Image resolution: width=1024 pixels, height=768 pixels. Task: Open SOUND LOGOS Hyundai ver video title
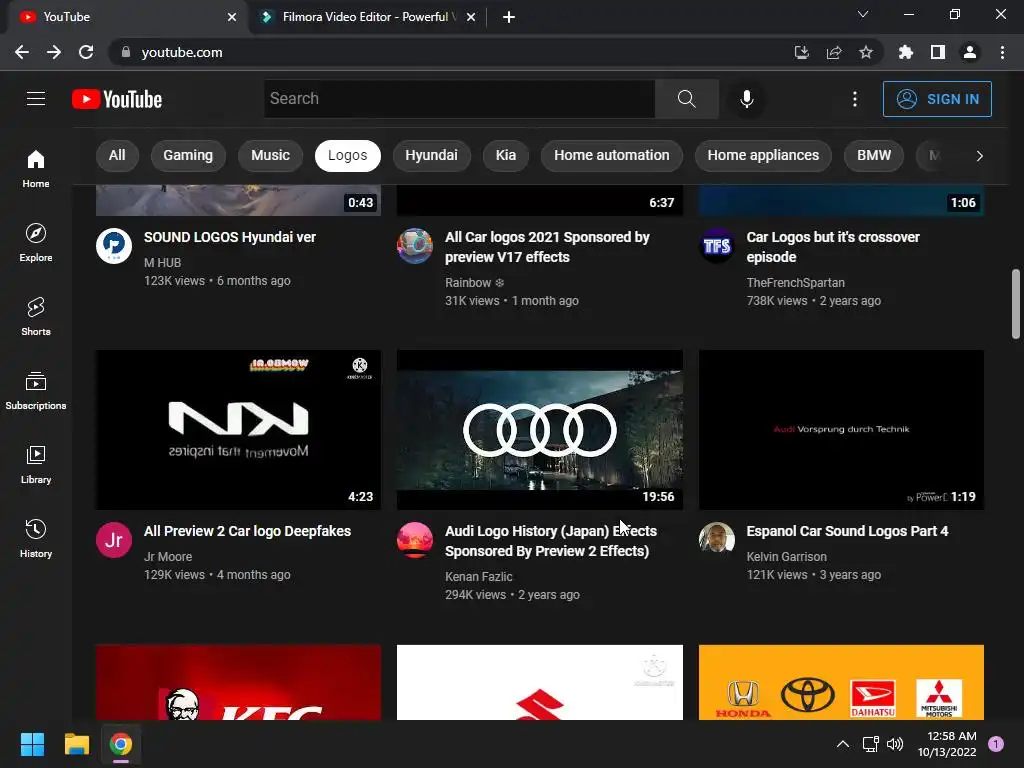click(x=230, y=237)
